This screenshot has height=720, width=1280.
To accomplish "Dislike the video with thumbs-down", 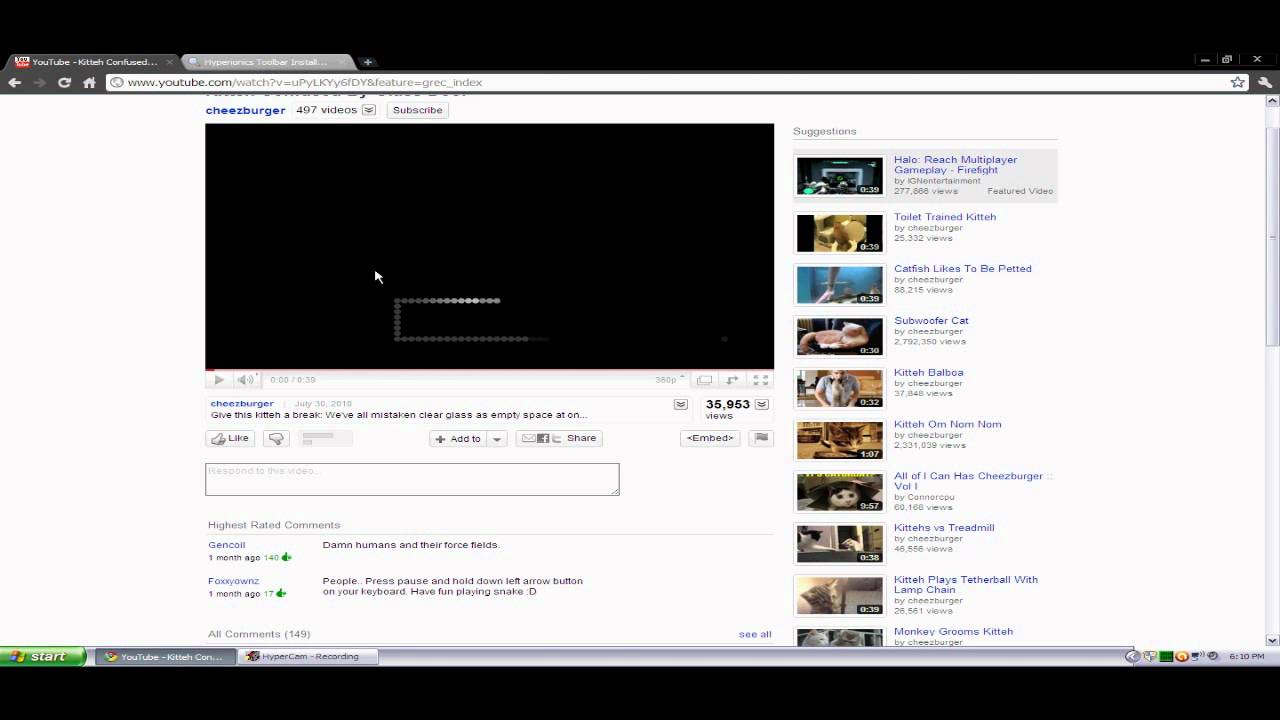I will click(x=276, y=438).
